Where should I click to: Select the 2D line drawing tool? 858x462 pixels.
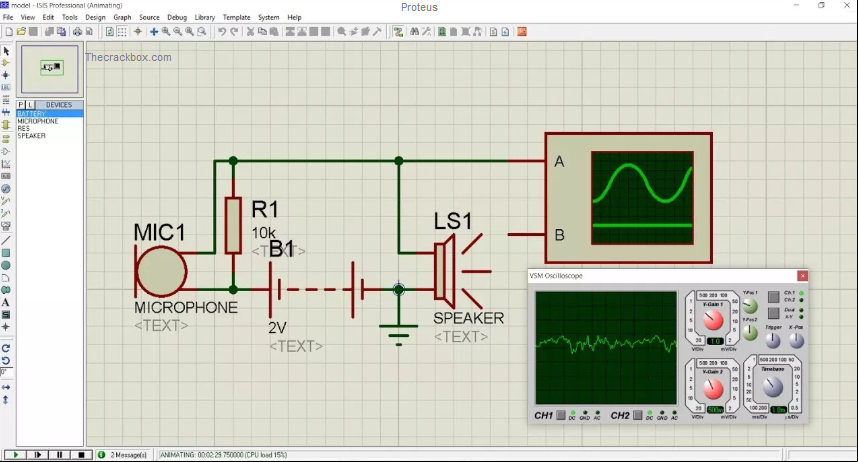[x=6, y=240]
